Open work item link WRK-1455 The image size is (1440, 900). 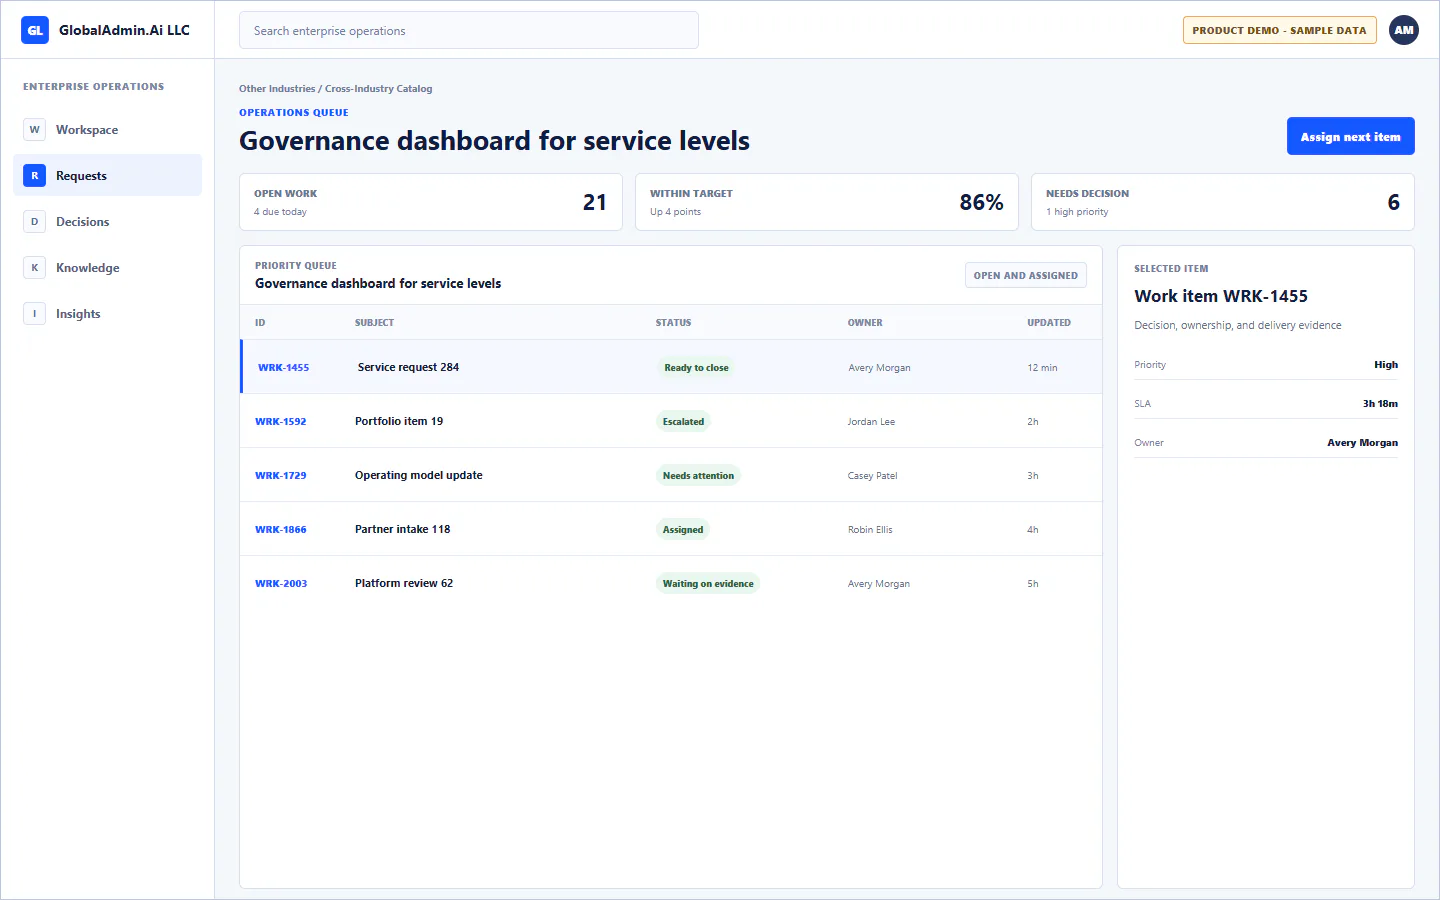(x=283, y=368)
